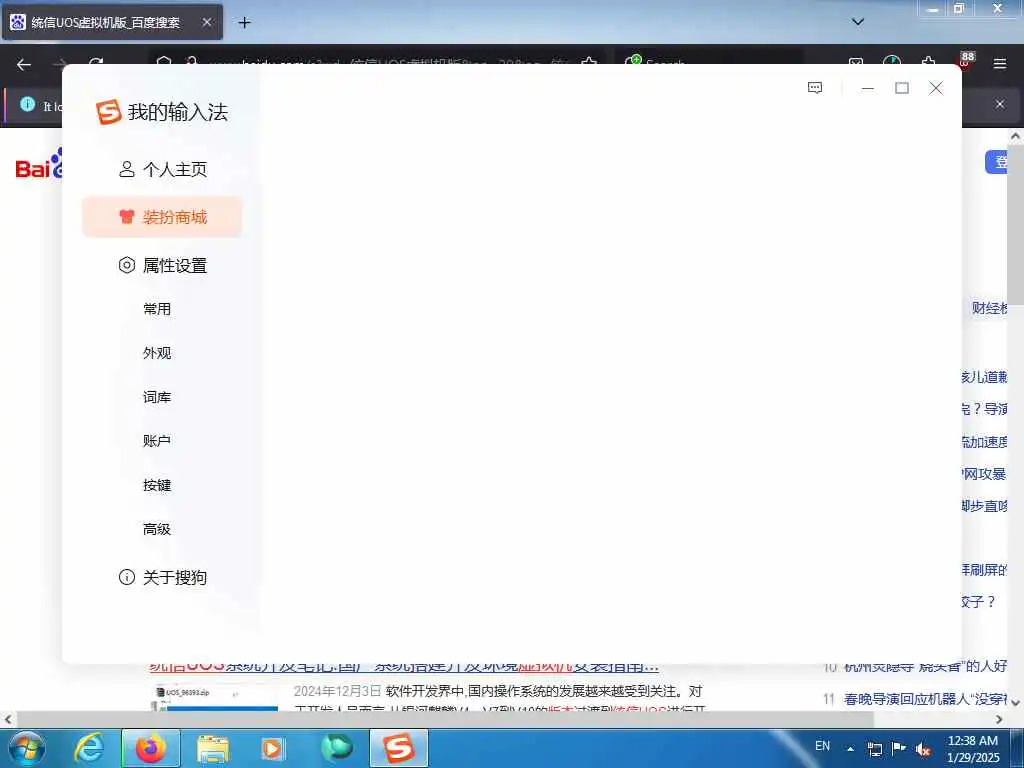Screen dimensions: 1024x768
Task: Click the Baidu logo in the browser
Action: point(39,164)
